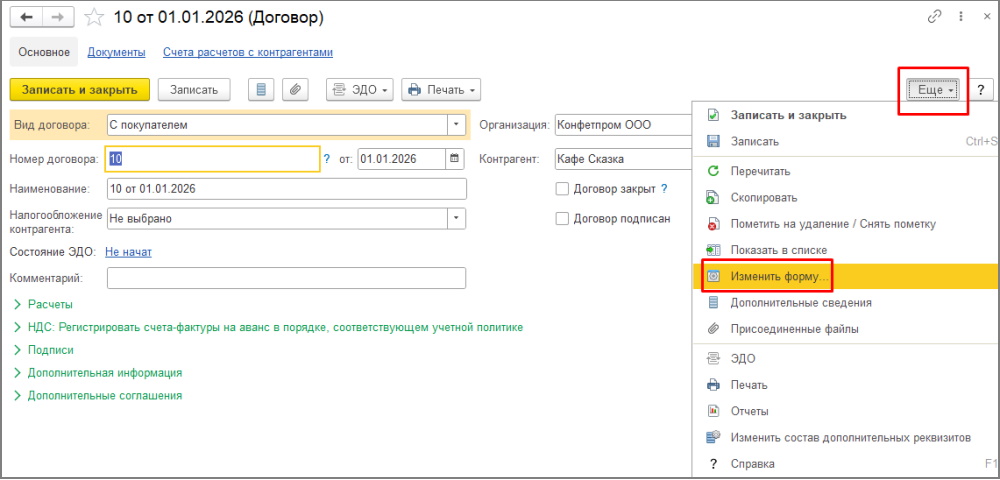This screenshot has height=480, width=1000.
Task: Tick the "Договор подписан" checkbox
Action: [x=562, y=218]
